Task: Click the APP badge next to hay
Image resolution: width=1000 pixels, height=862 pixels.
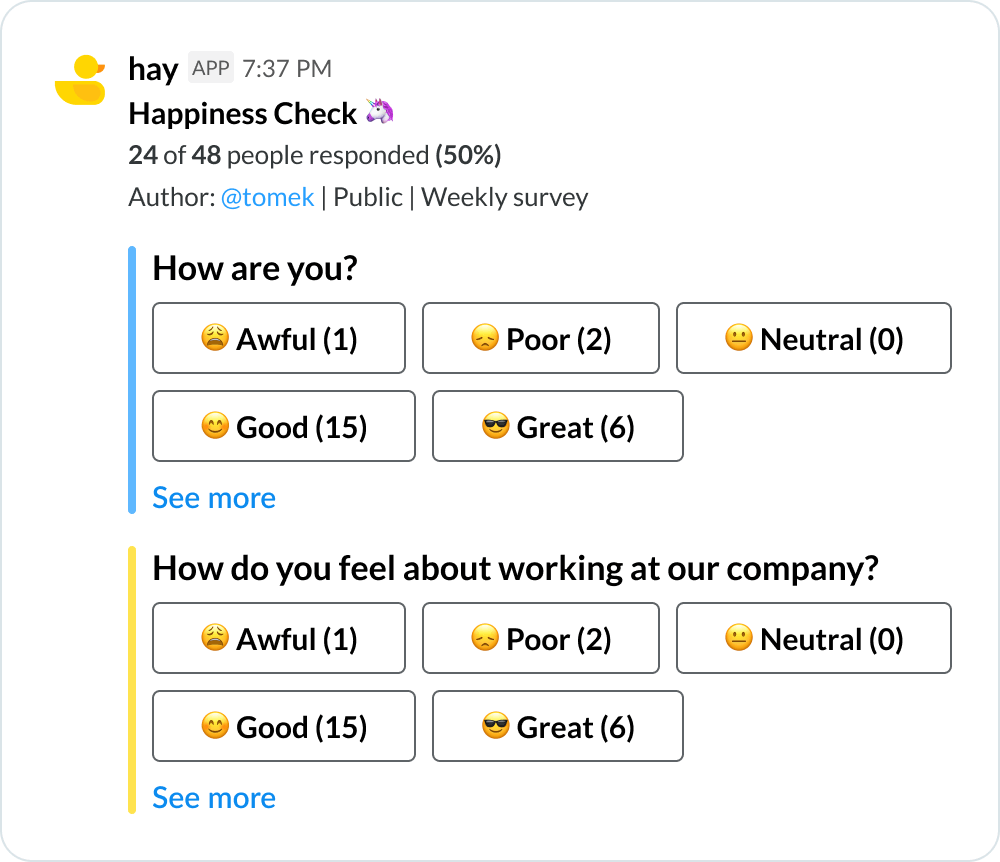Action: pos(210,68)
